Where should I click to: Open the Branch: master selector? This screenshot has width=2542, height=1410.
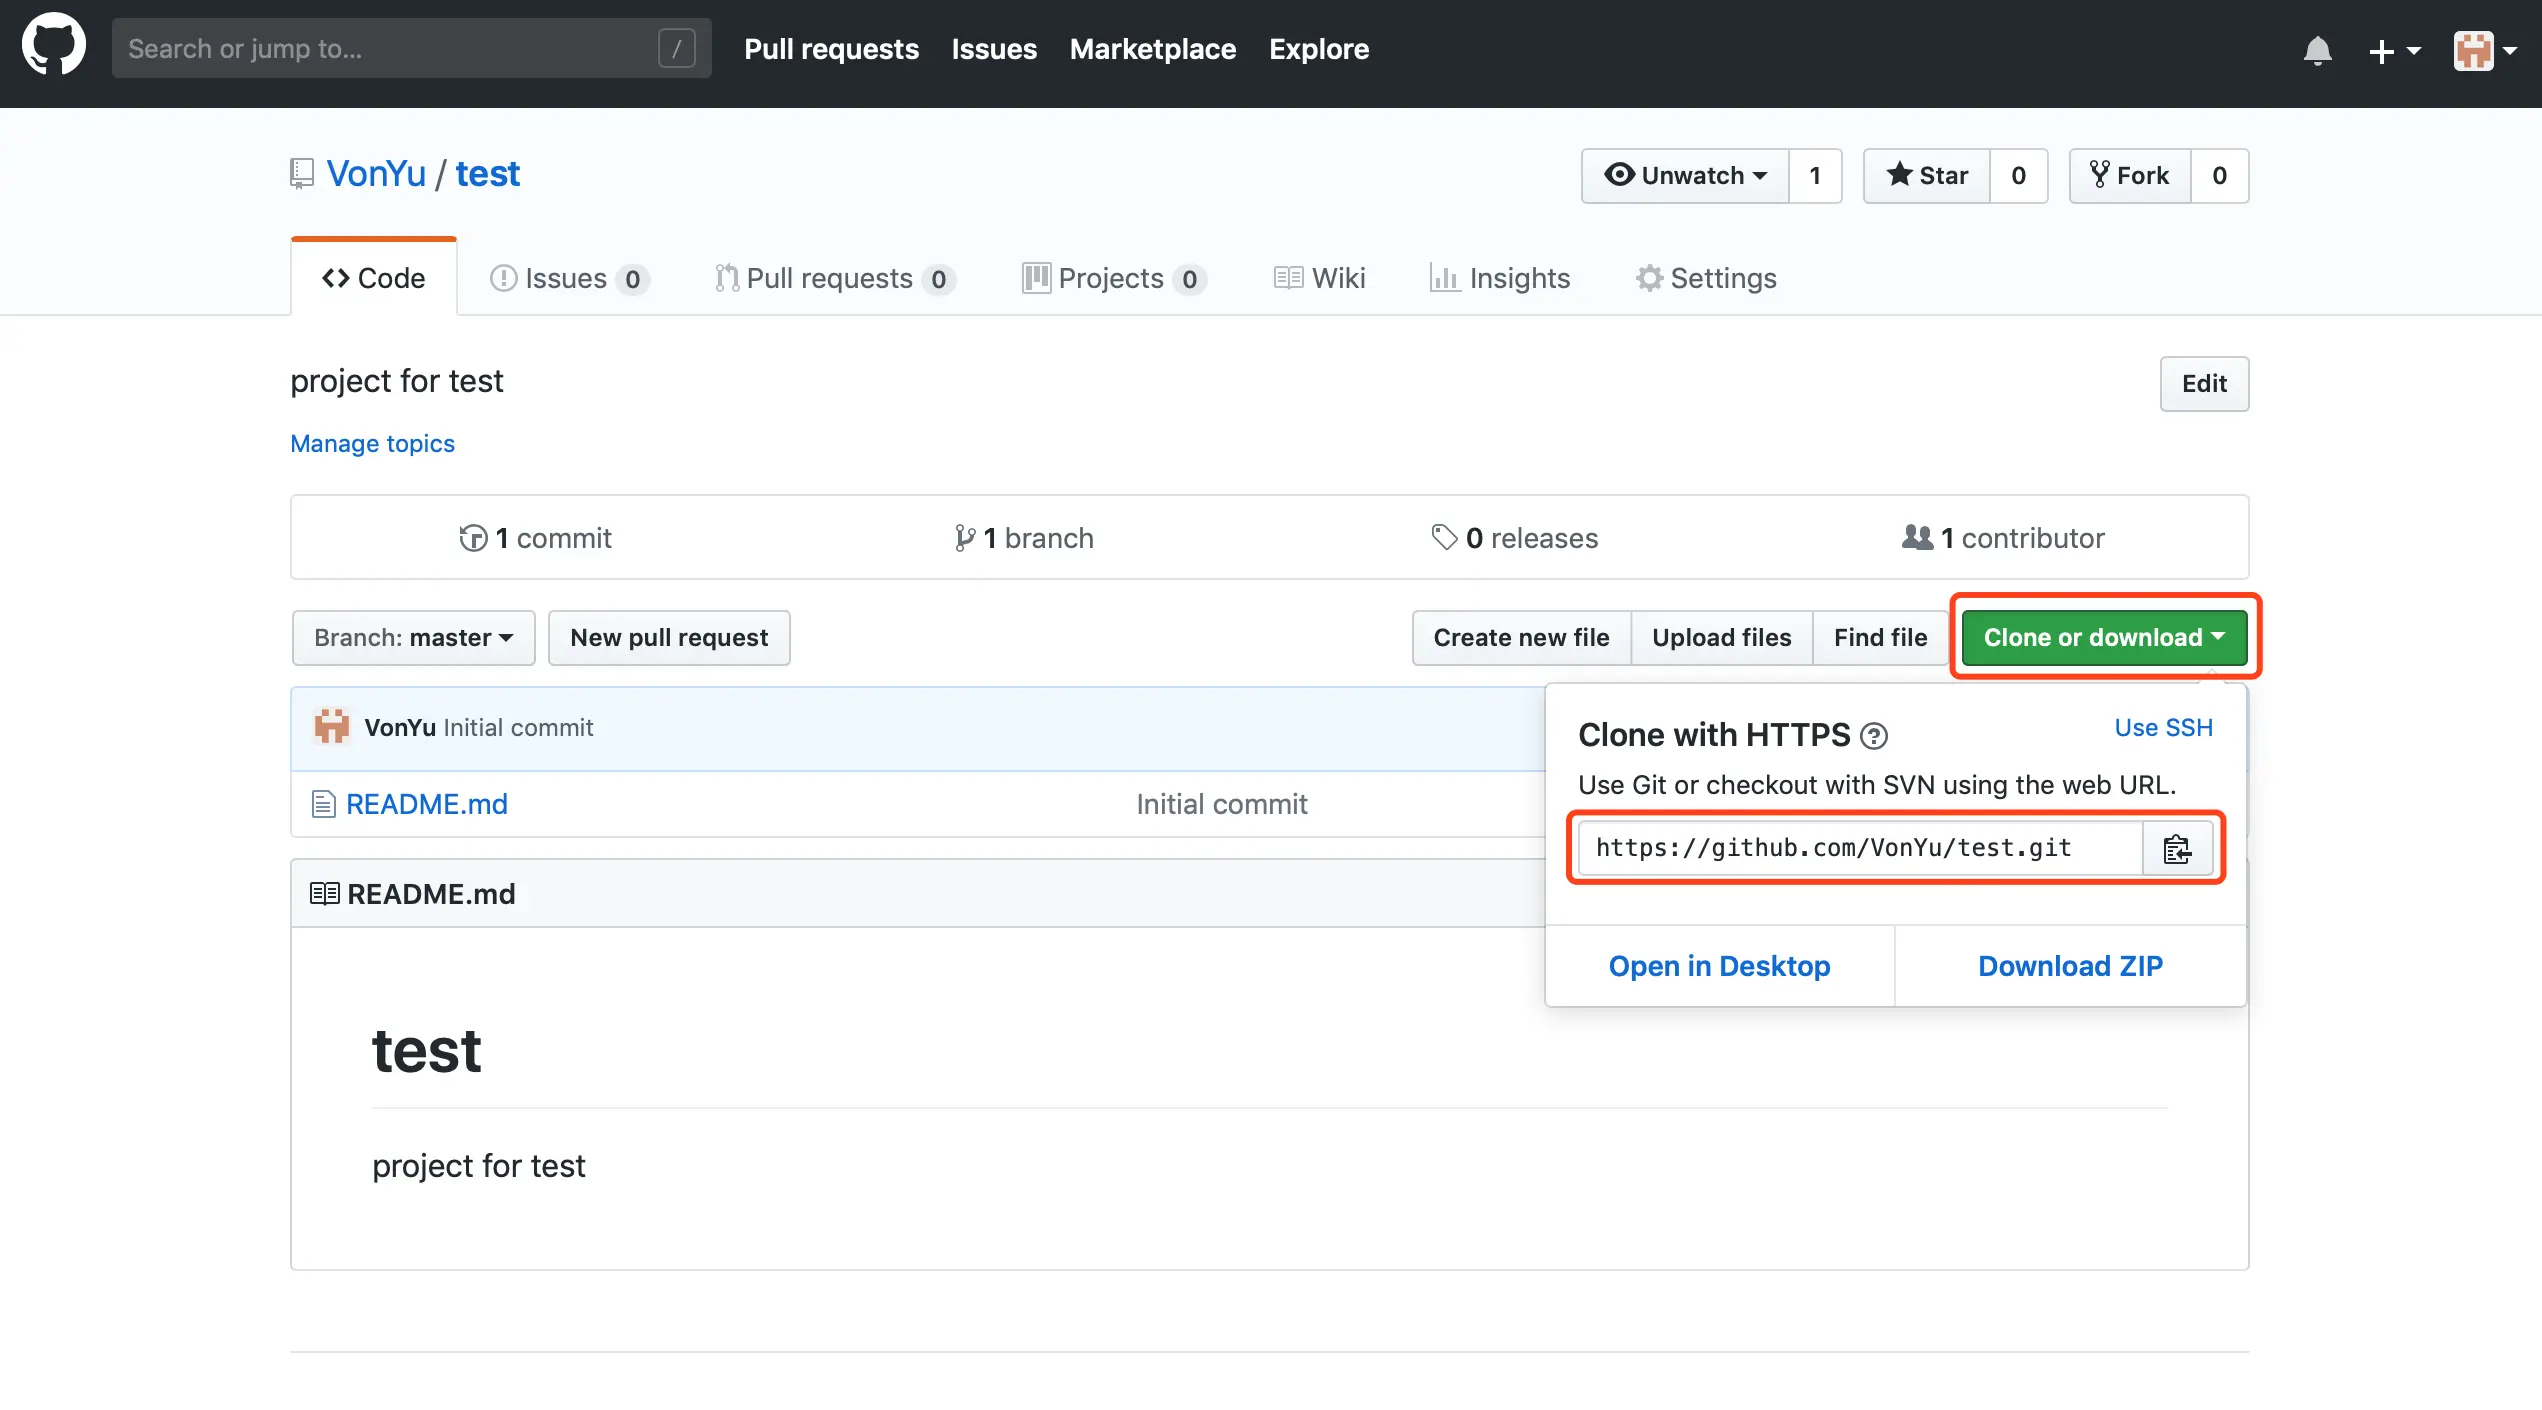point(413,638)
